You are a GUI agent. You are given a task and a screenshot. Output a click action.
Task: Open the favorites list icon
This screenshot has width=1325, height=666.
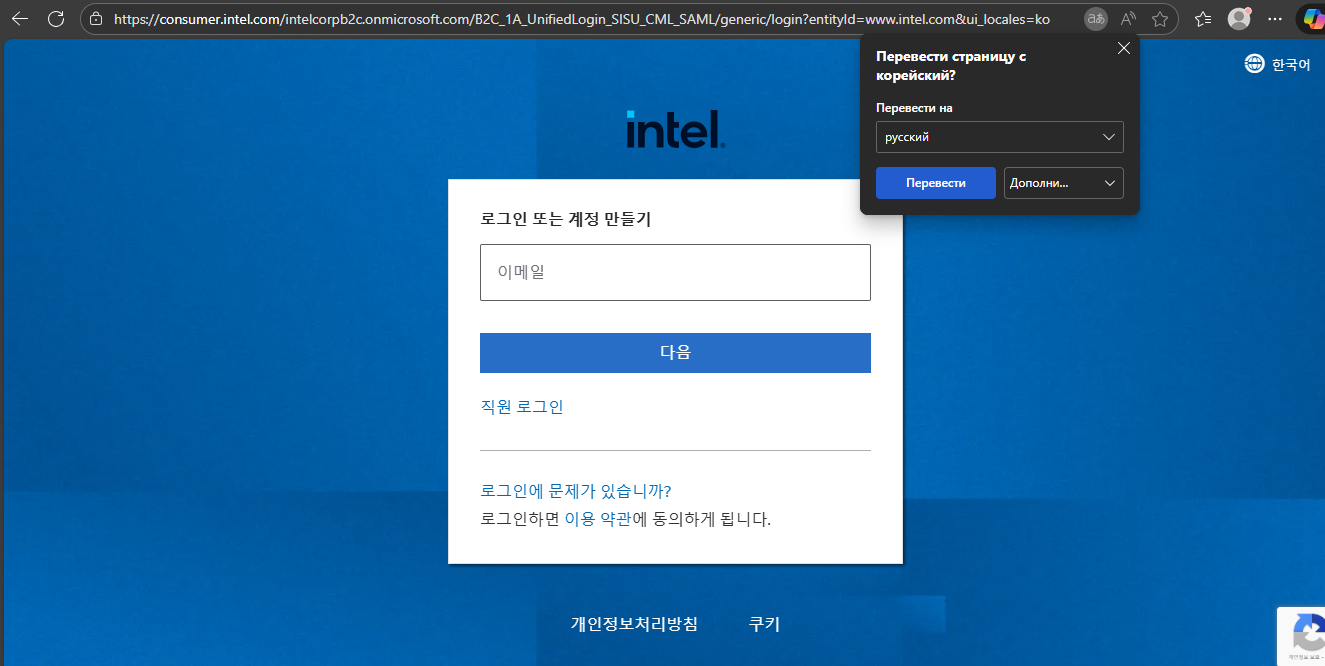coord(1203,18)
